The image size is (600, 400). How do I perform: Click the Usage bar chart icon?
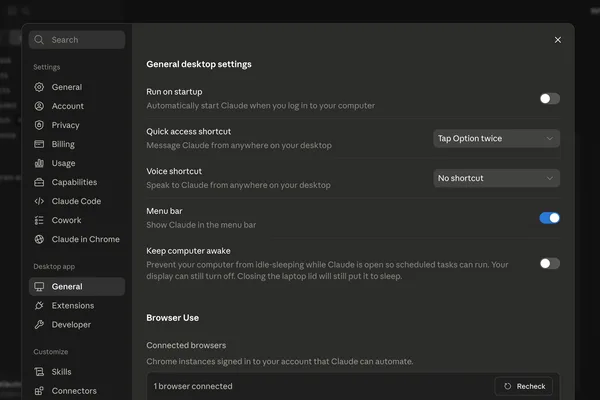coord(39,163)
